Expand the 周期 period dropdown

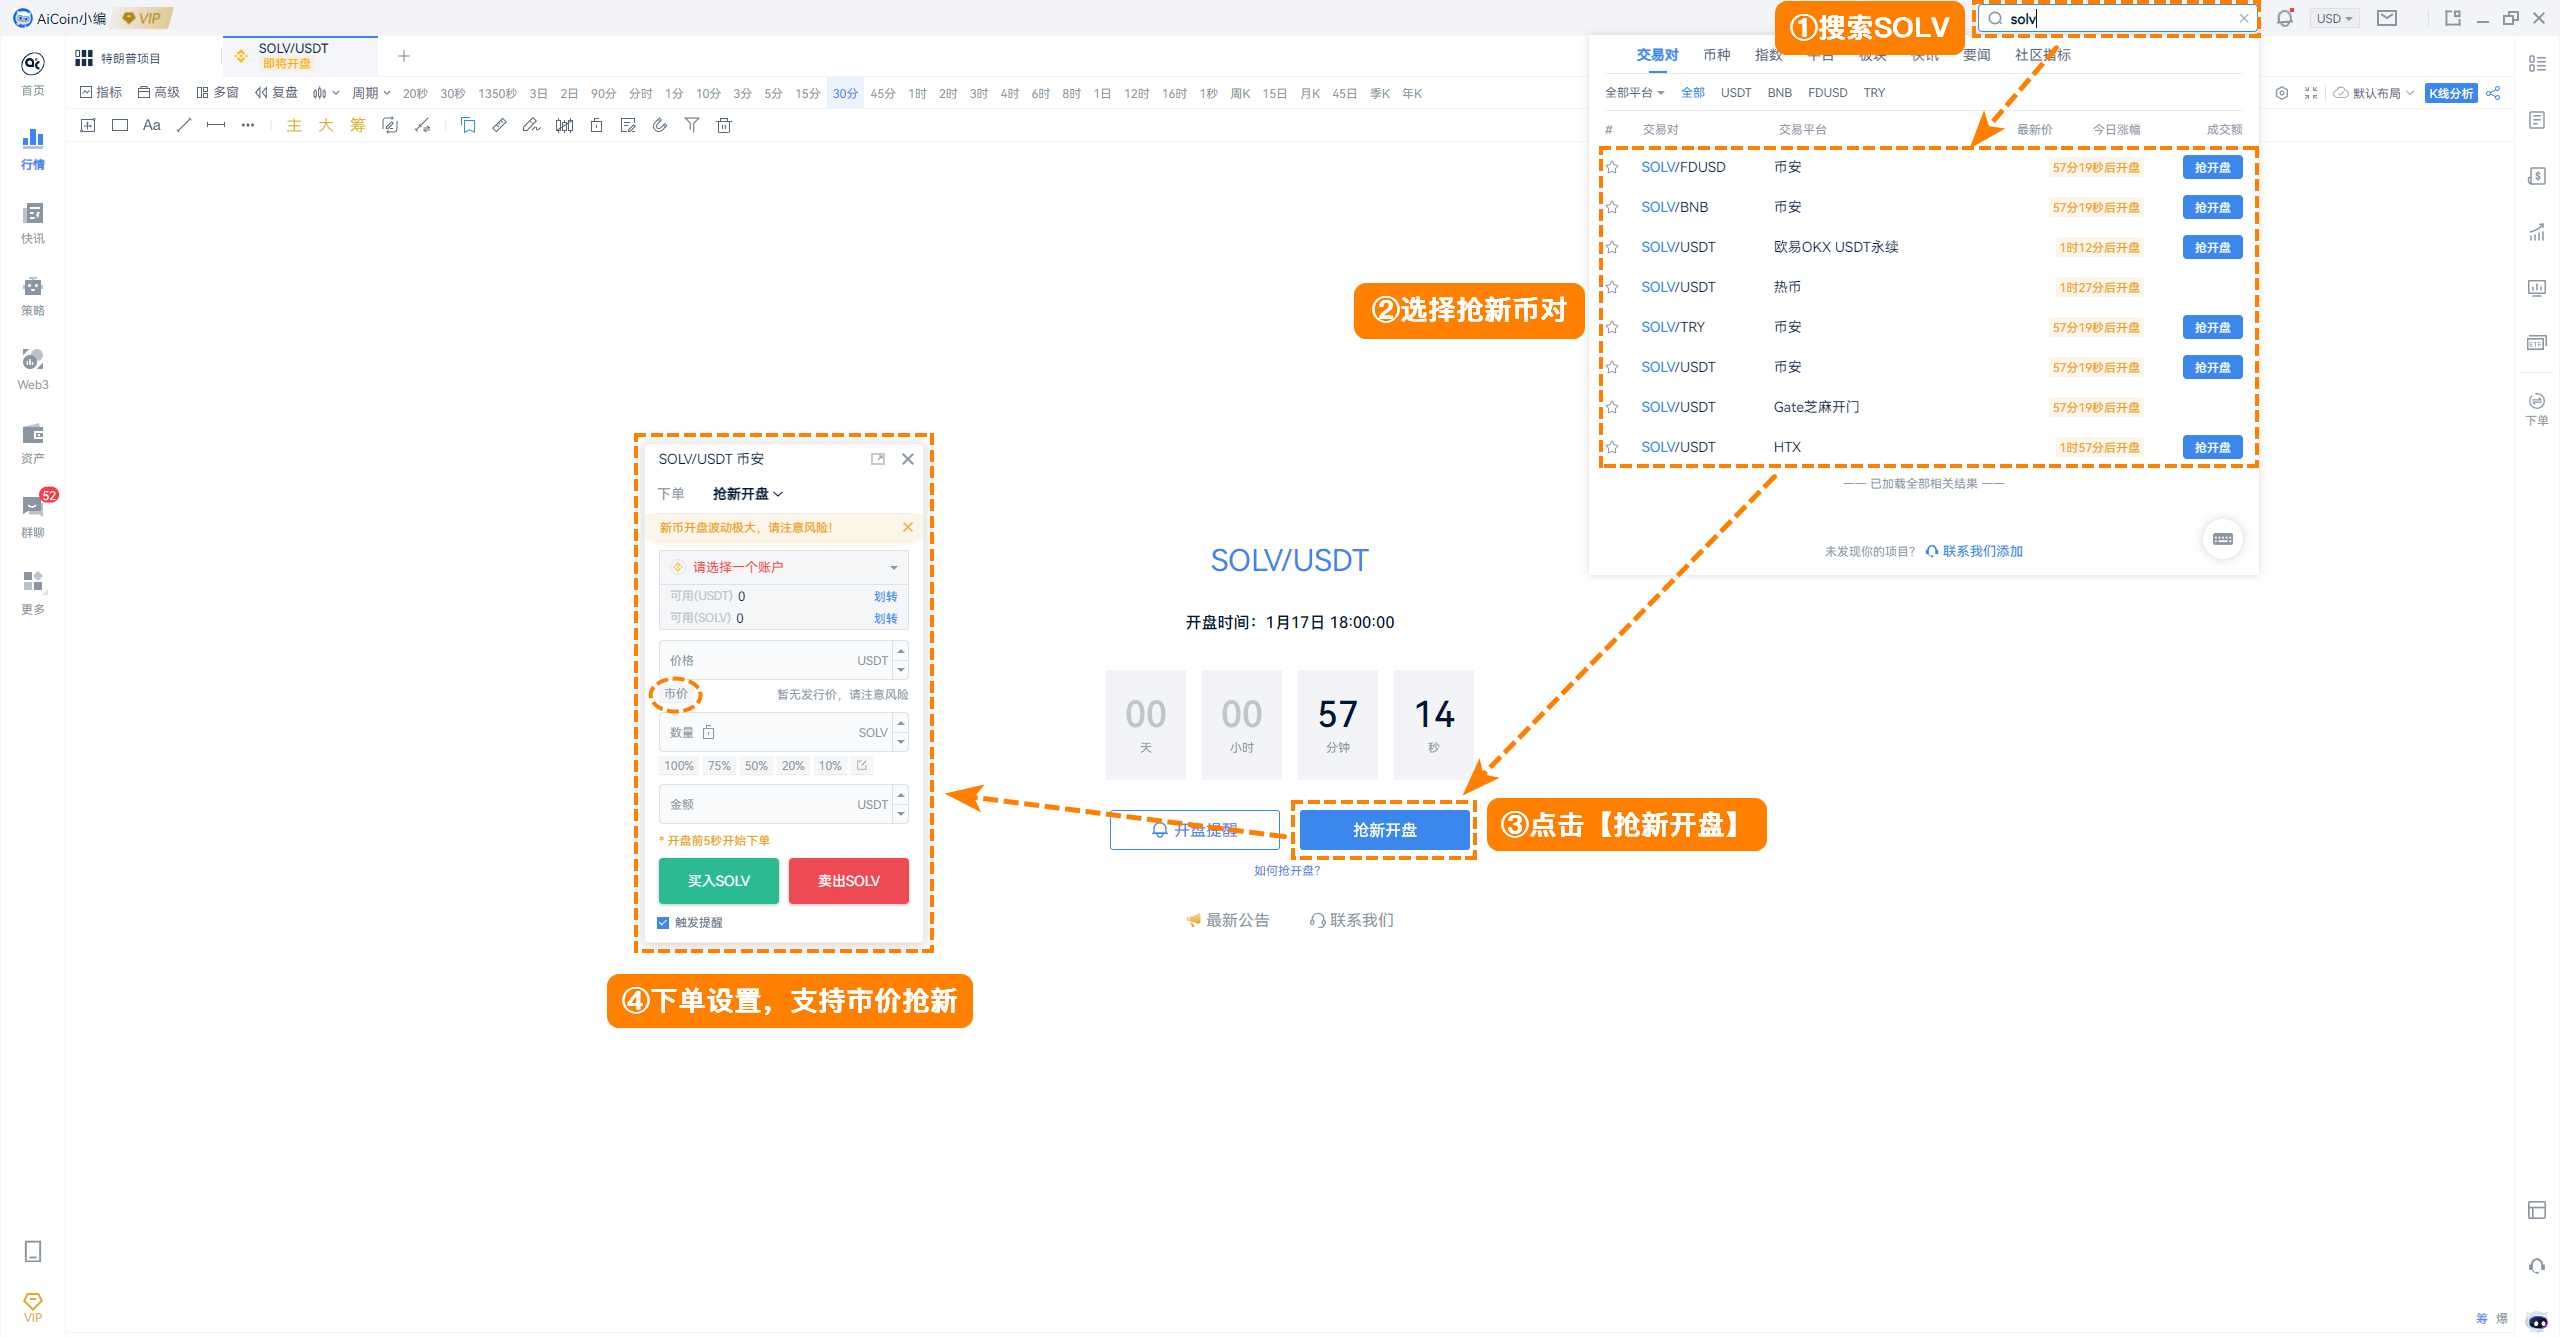point(371,93)
